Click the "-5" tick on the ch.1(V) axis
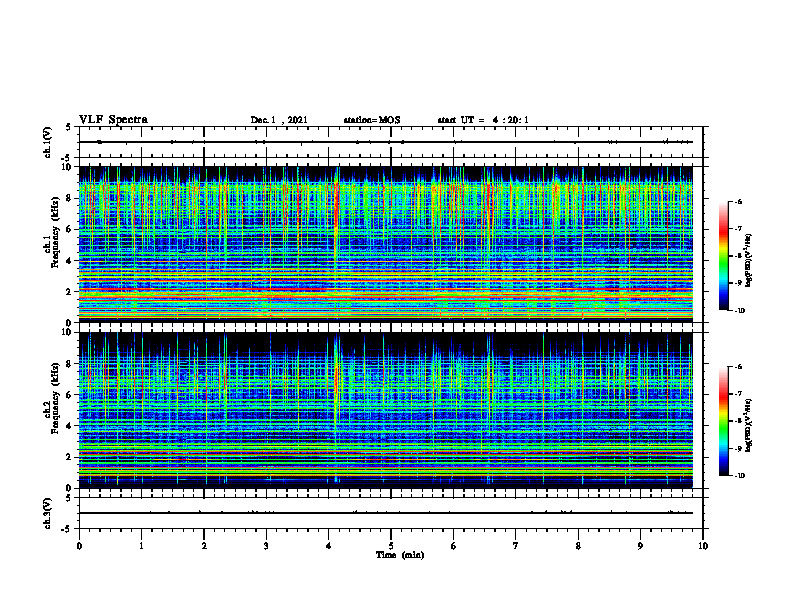The width and height of the screenshot is (792, 612). coord(67,157)
